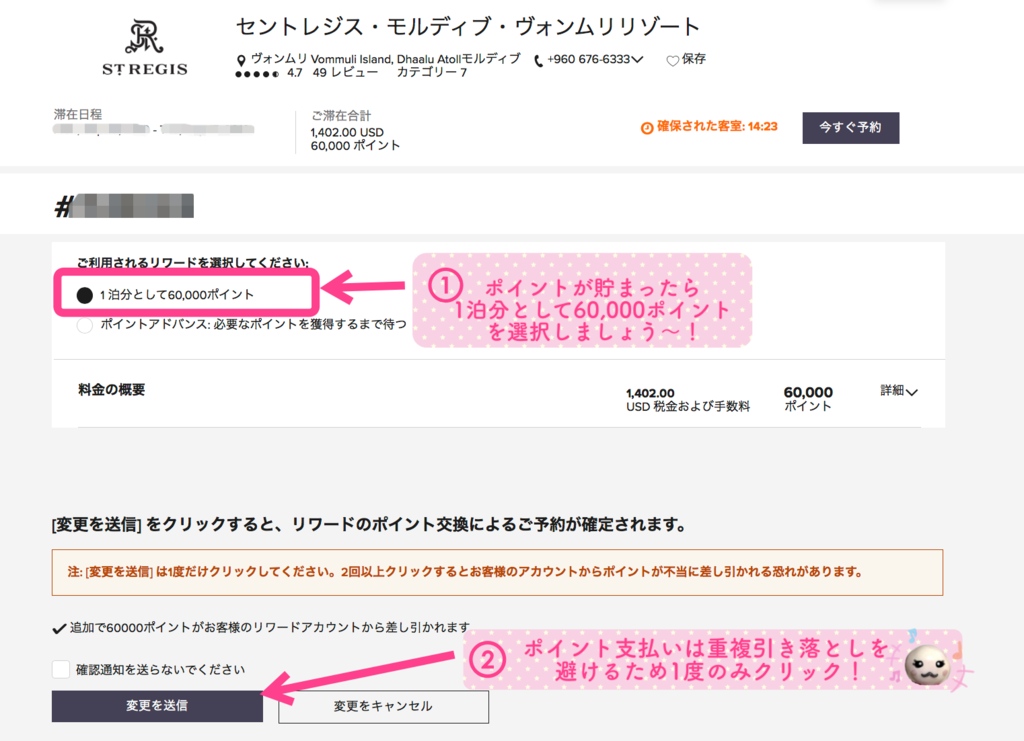This screenshot has height=741, width=1024.
Task: Click the phone icon beside +960 676-6333
Action: click(539, 61)
